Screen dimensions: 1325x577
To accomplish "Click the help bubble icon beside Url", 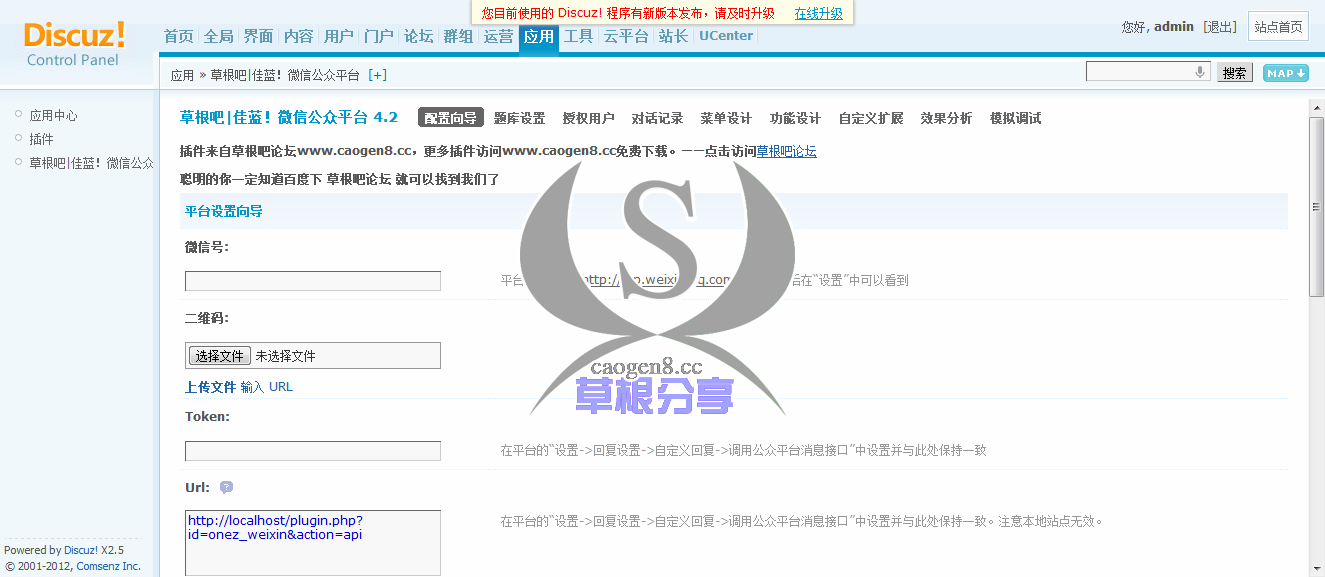I will (226, 488).
